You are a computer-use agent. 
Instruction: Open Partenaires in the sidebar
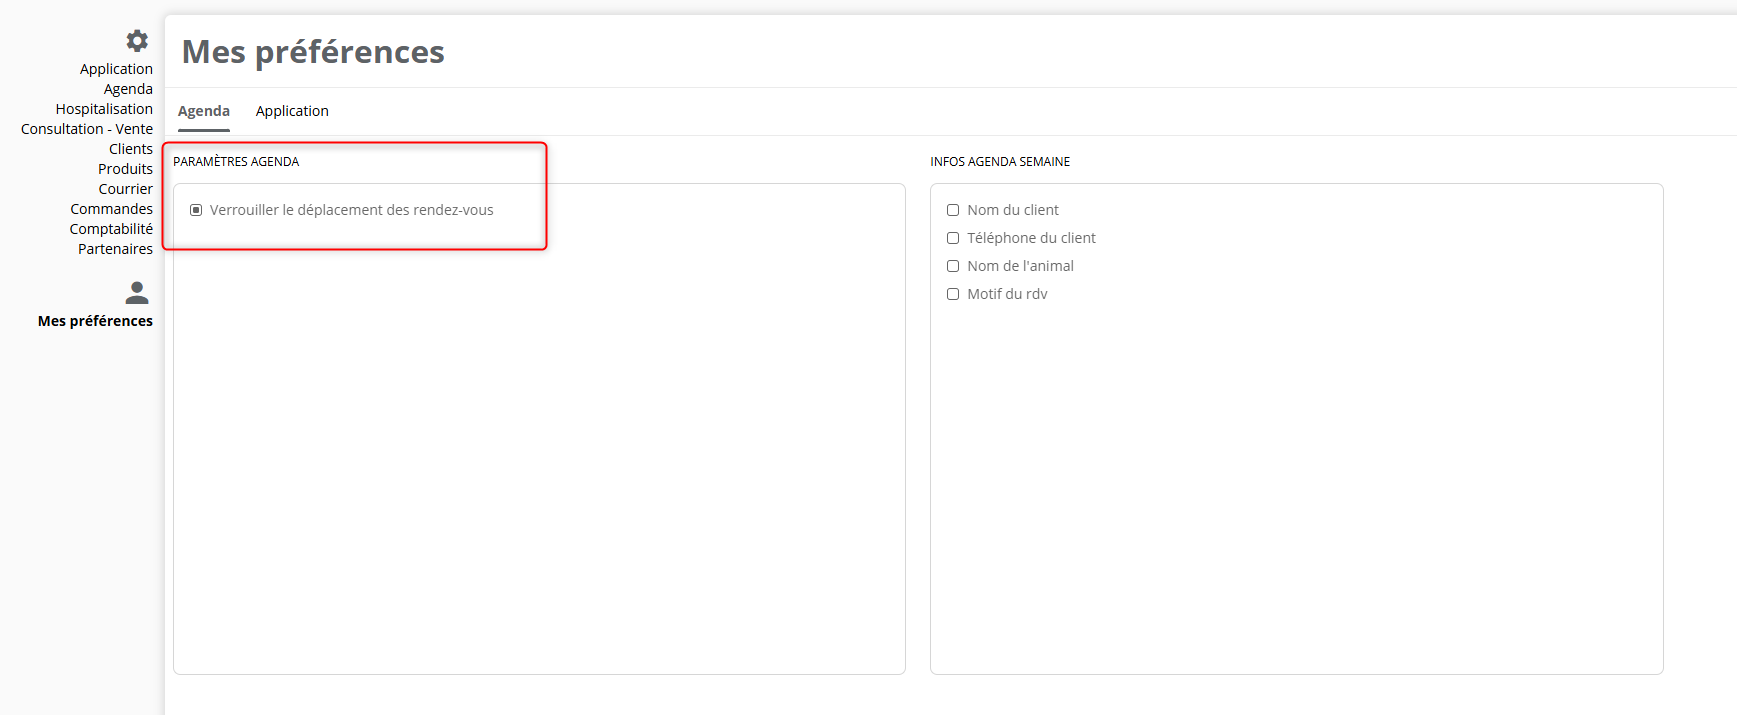click(115, 249)
